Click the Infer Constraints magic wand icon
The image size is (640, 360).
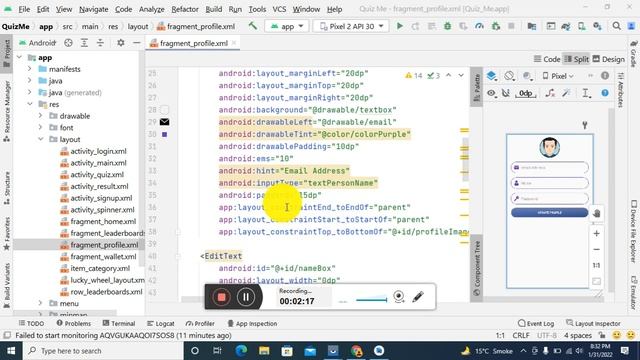click(x=566, y=93)
